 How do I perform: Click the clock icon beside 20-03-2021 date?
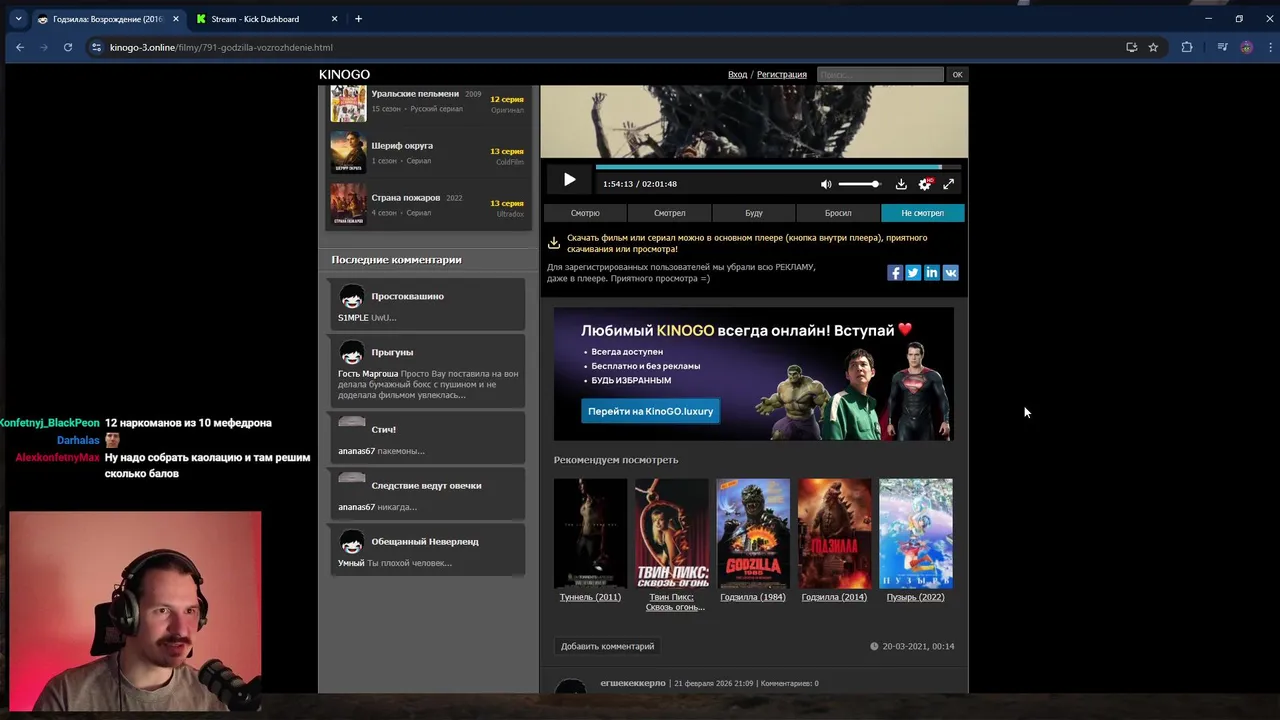(874, 646)
